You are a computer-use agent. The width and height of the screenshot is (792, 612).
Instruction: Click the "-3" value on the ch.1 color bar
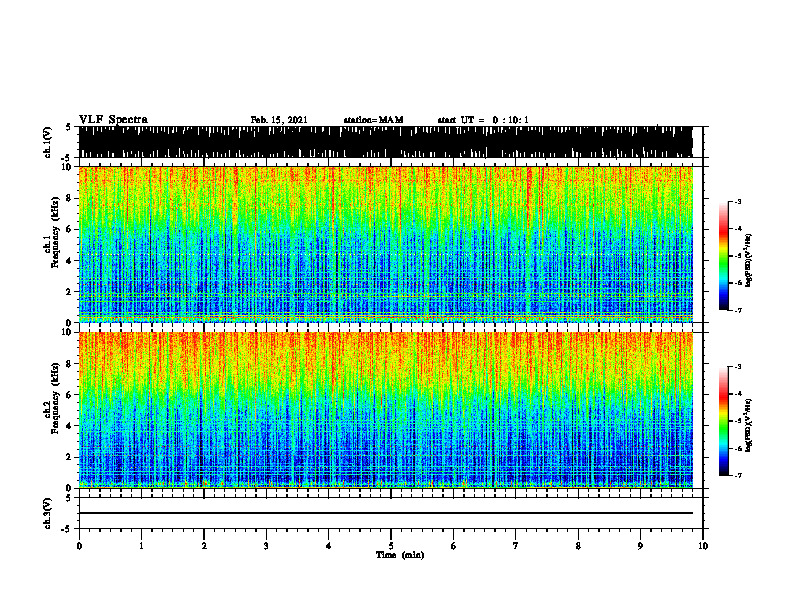(x=738, y=202)
